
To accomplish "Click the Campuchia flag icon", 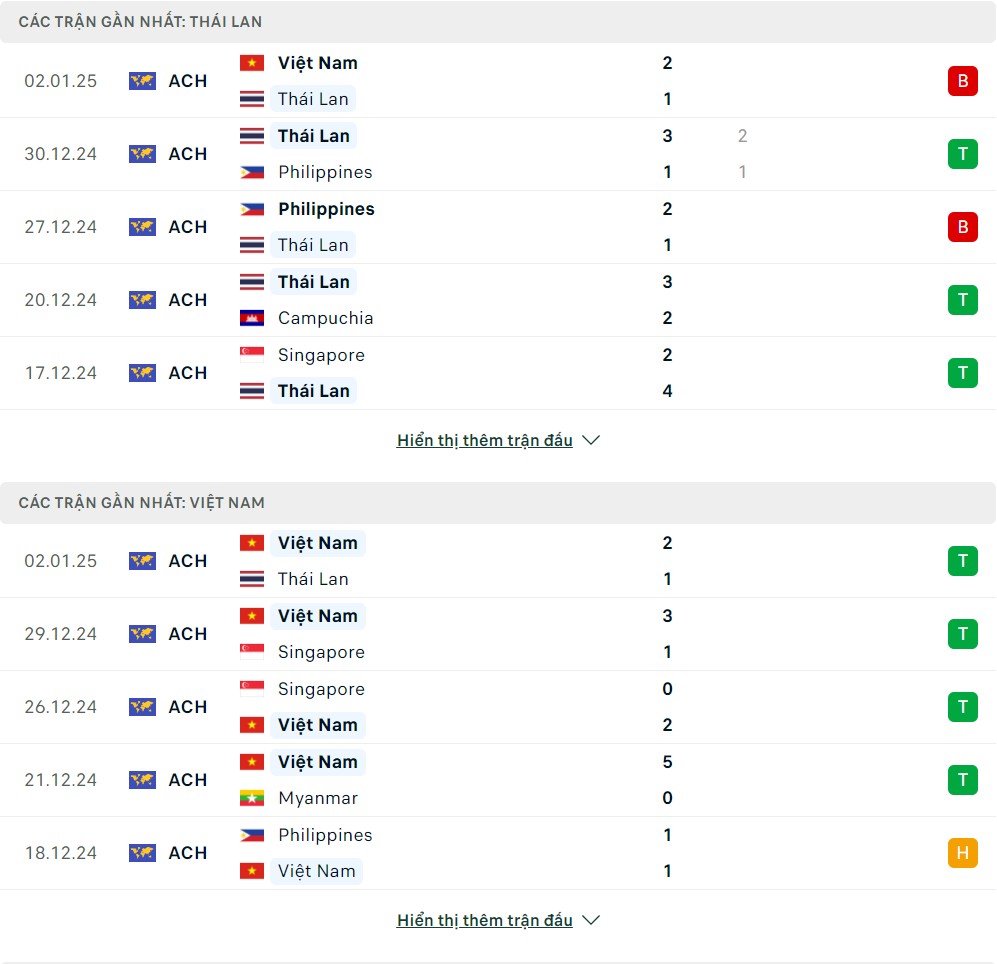I will pos(252,318).
